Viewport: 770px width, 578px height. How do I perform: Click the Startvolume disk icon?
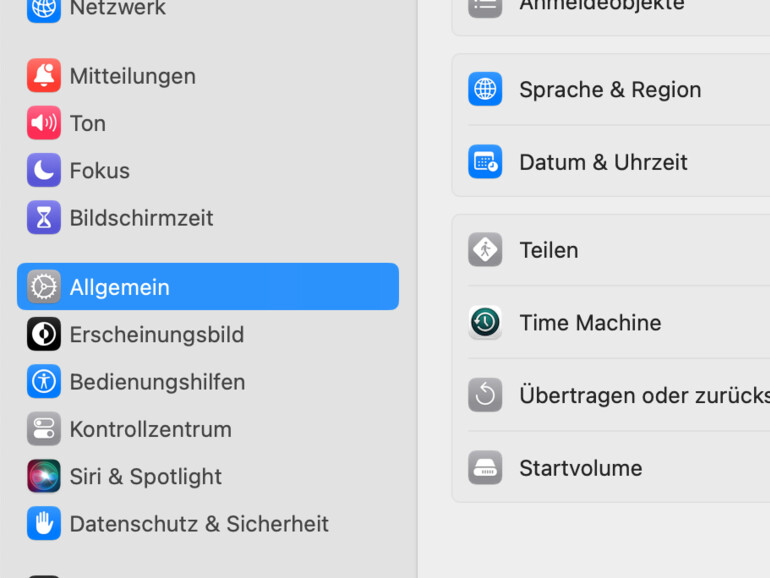(485, 468)
